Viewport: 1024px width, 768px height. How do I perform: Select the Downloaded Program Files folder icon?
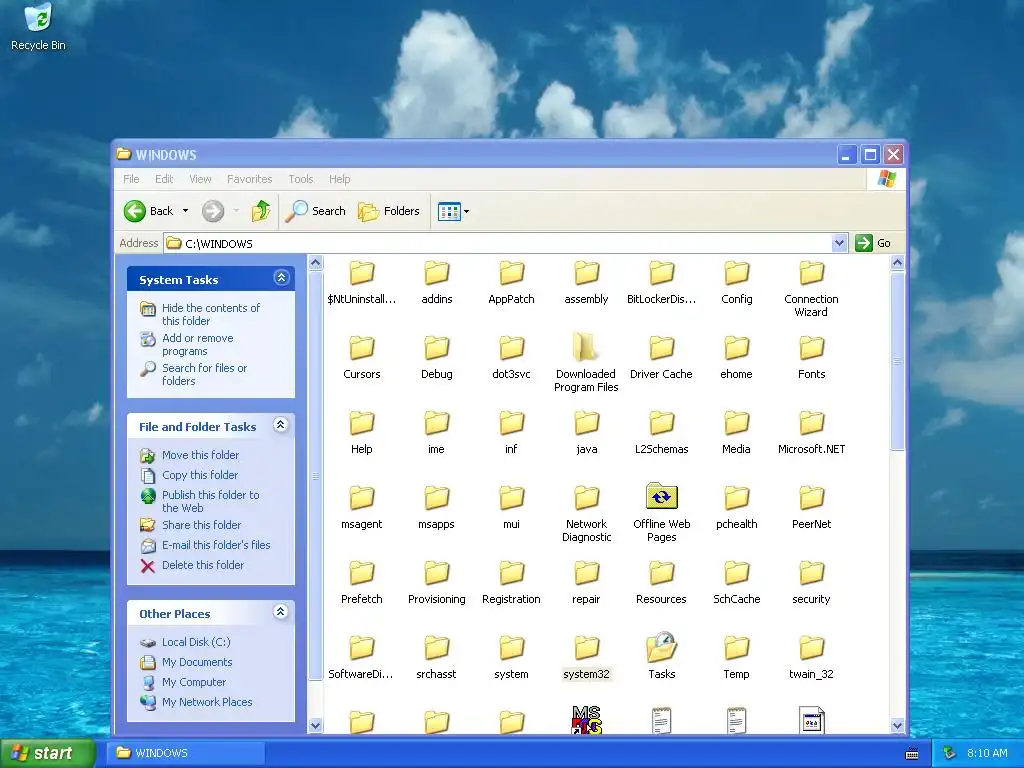586,347
